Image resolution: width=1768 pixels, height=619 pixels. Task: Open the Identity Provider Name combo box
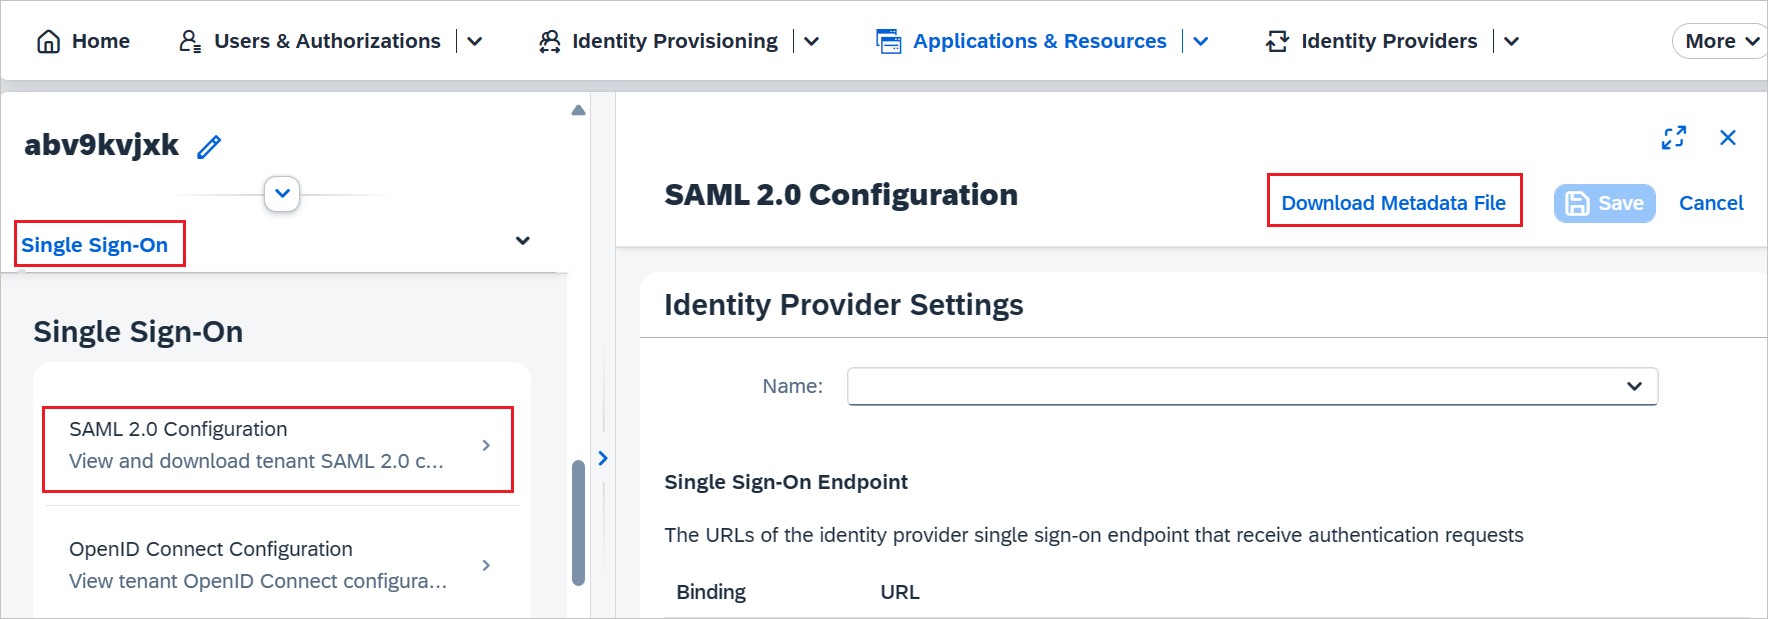1251,386
